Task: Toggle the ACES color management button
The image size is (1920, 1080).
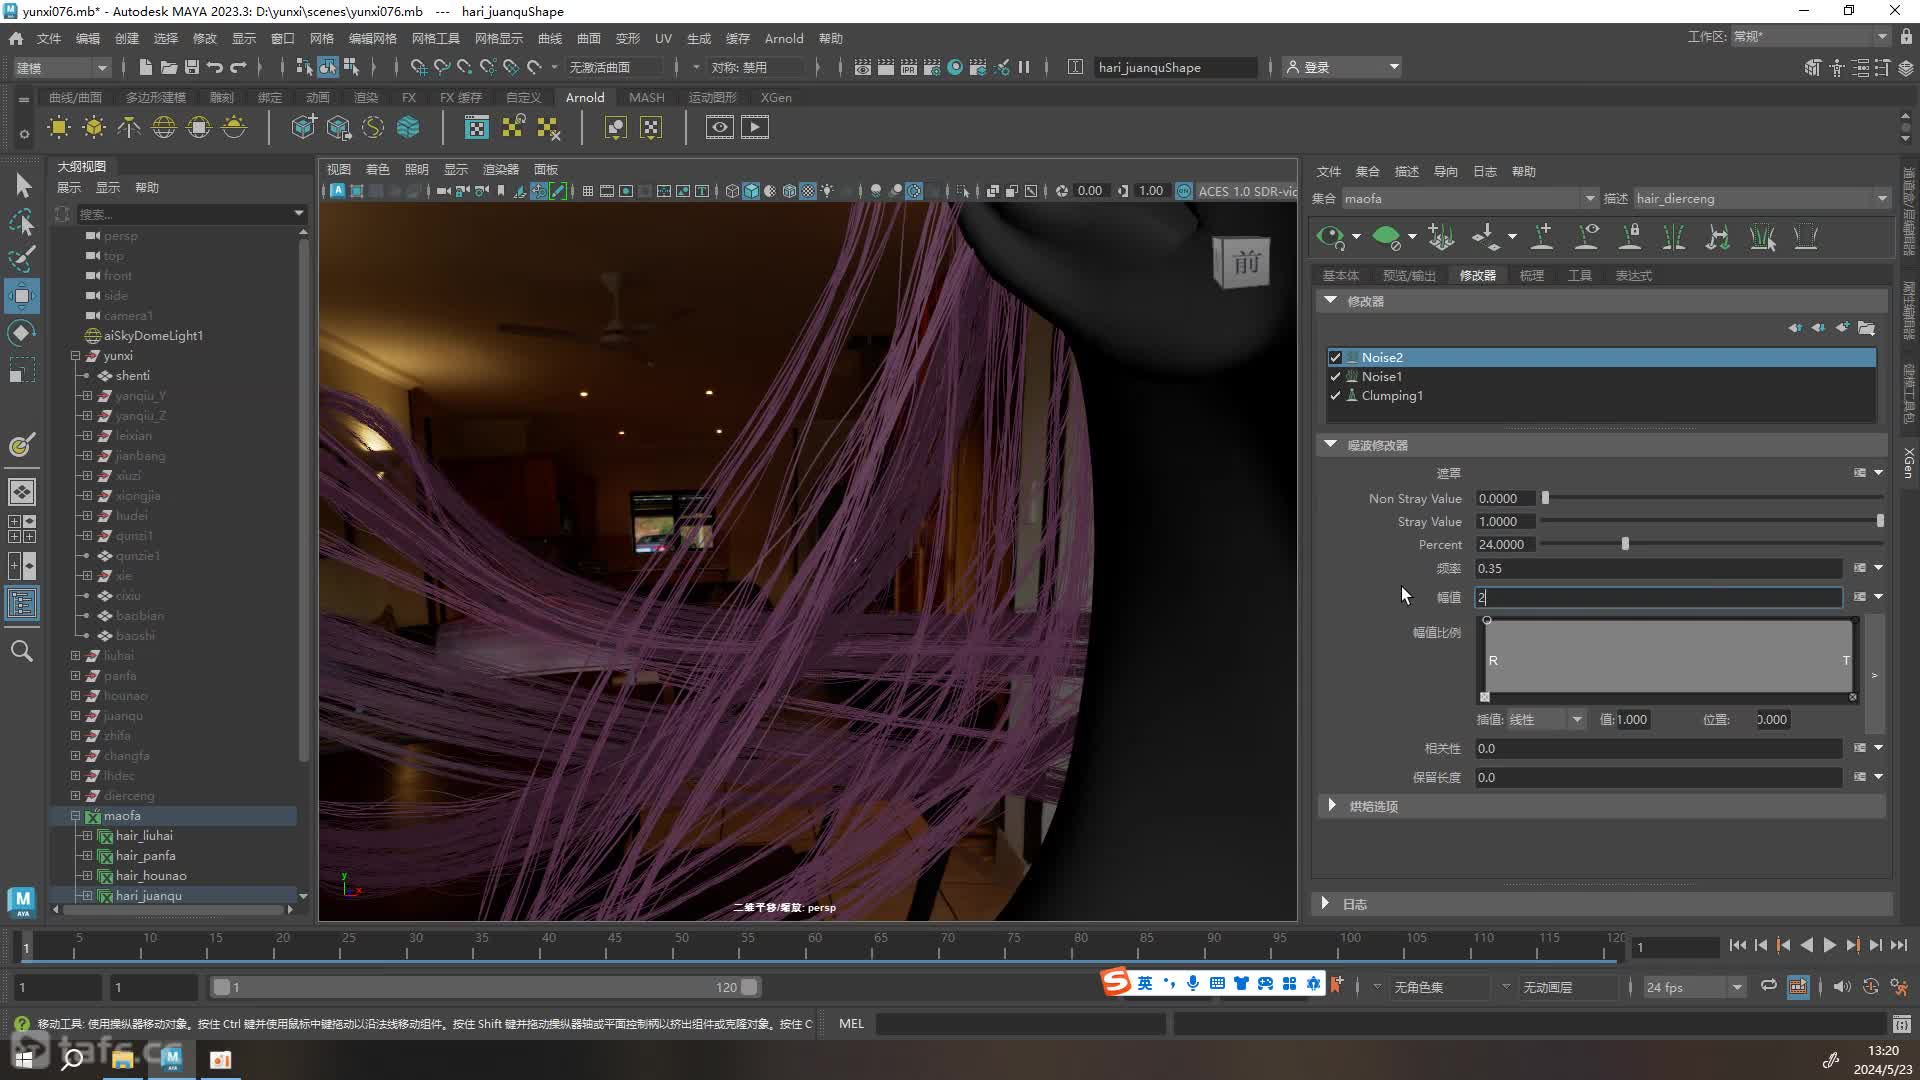Action: pos(1184,191)
